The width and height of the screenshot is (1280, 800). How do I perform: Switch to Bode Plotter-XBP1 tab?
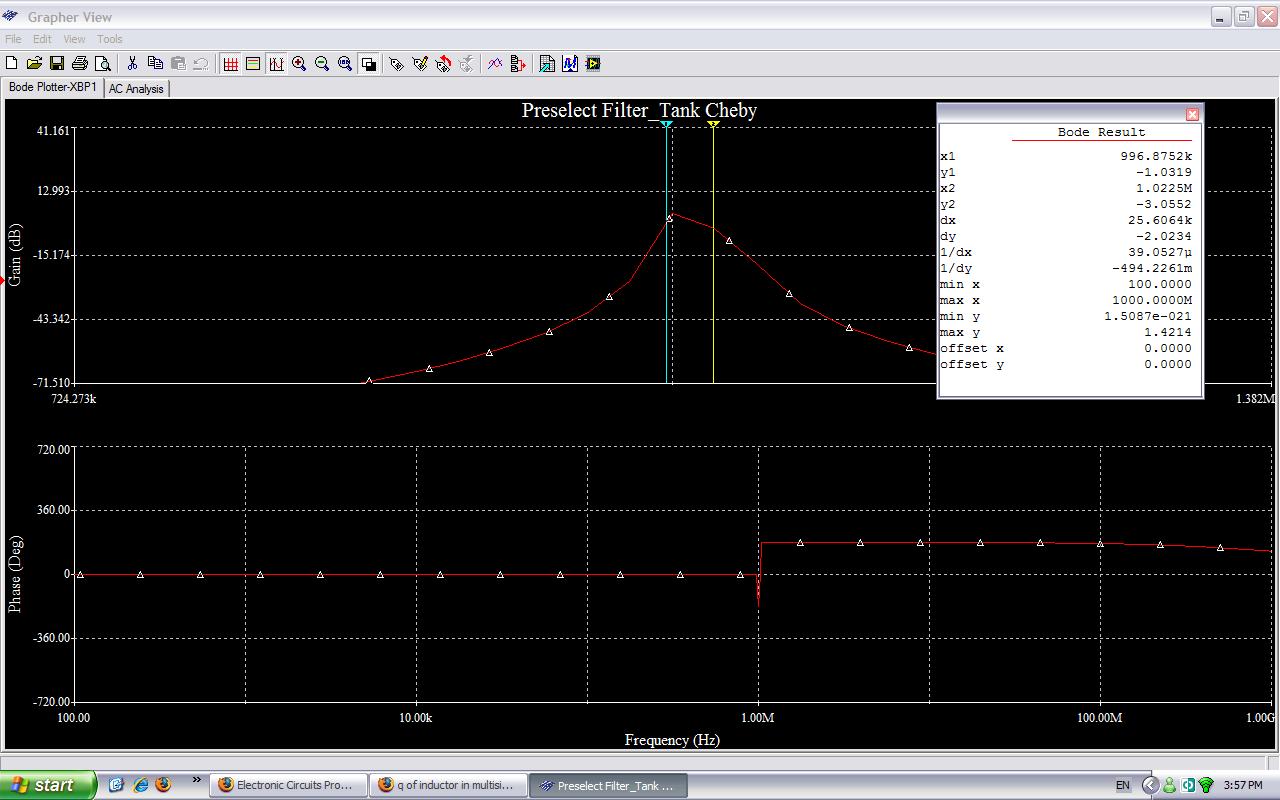point(53,88)
